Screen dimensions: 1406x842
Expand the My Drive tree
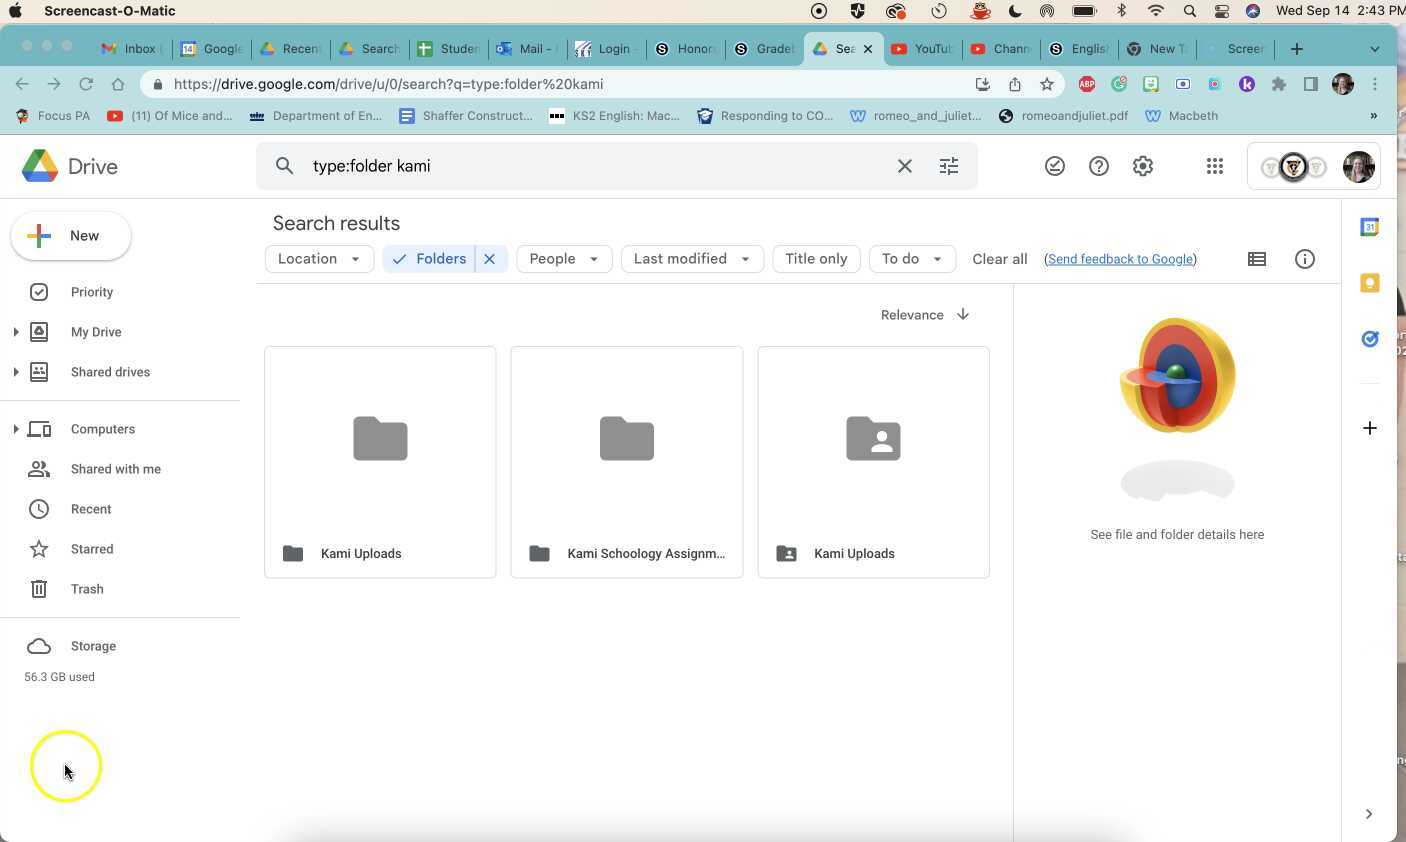(x=16, y=332)
